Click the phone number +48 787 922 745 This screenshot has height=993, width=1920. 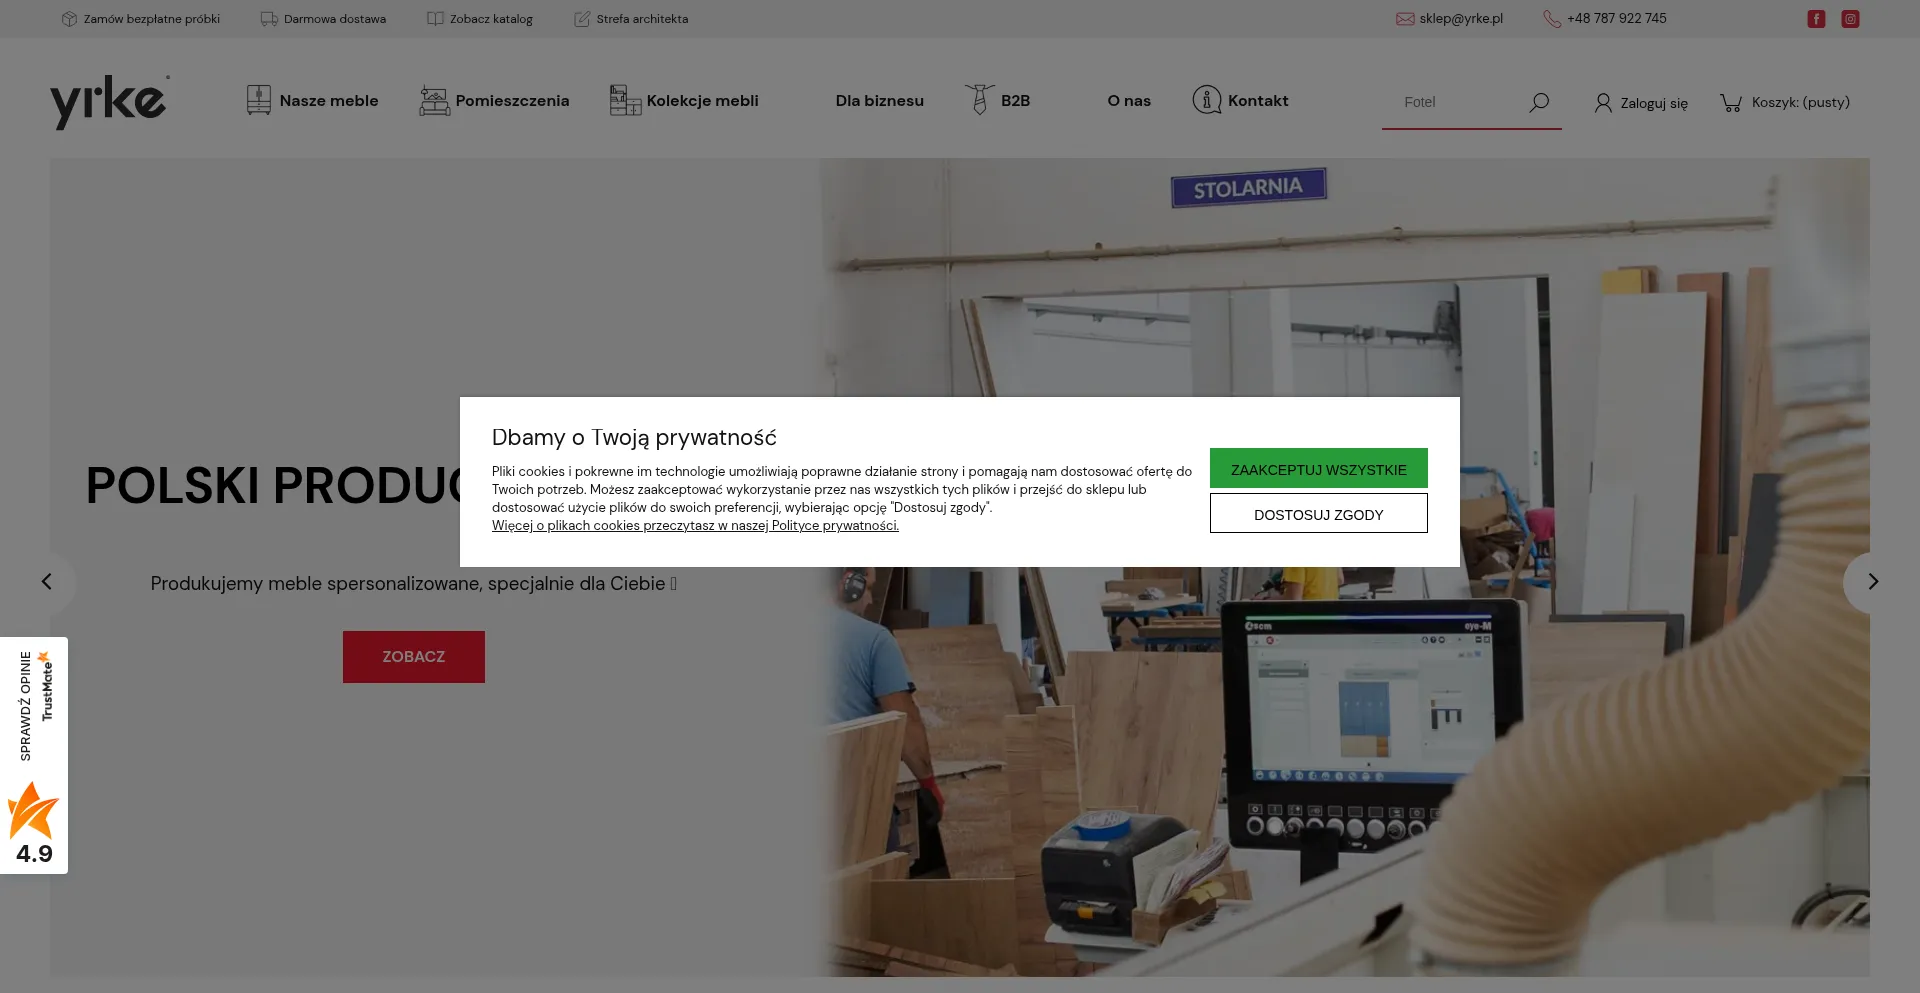pos(1616,19)
